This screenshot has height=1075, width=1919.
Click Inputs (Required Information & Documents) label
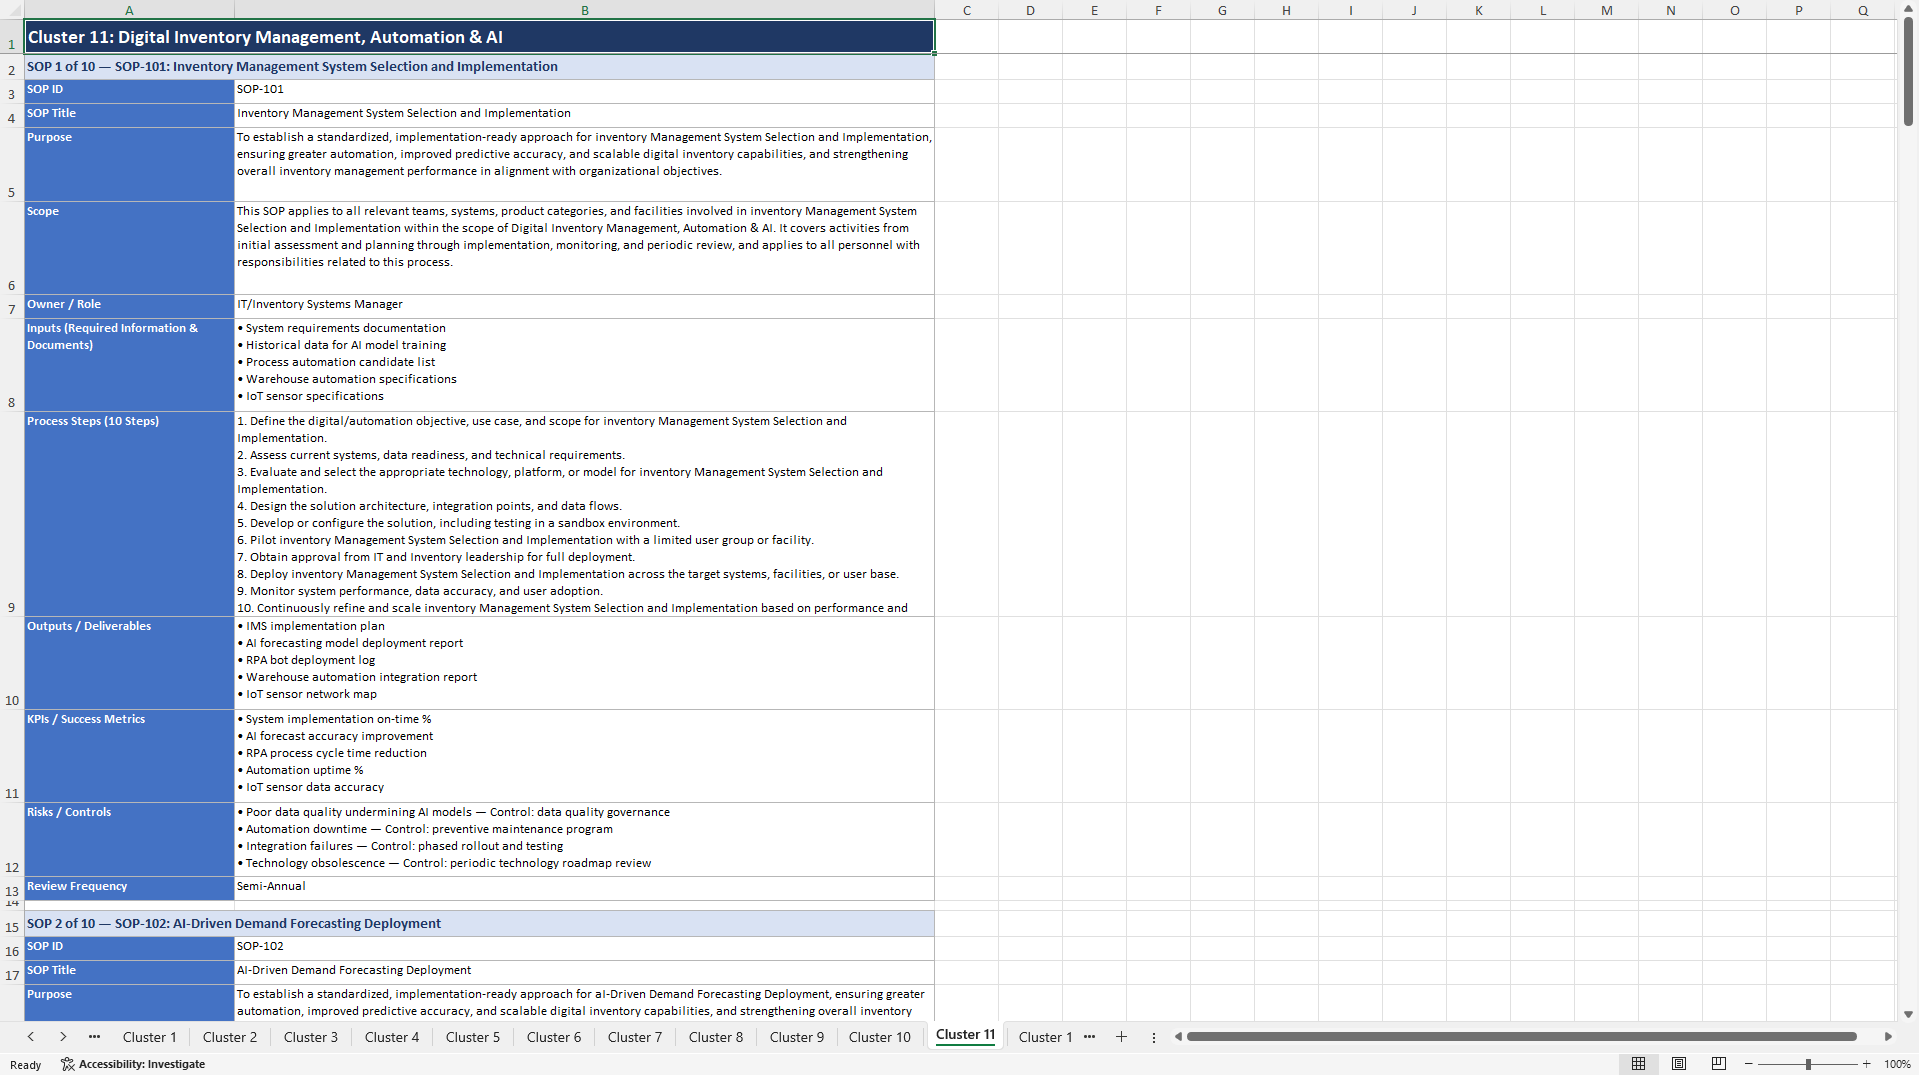[x=129, y=365]
